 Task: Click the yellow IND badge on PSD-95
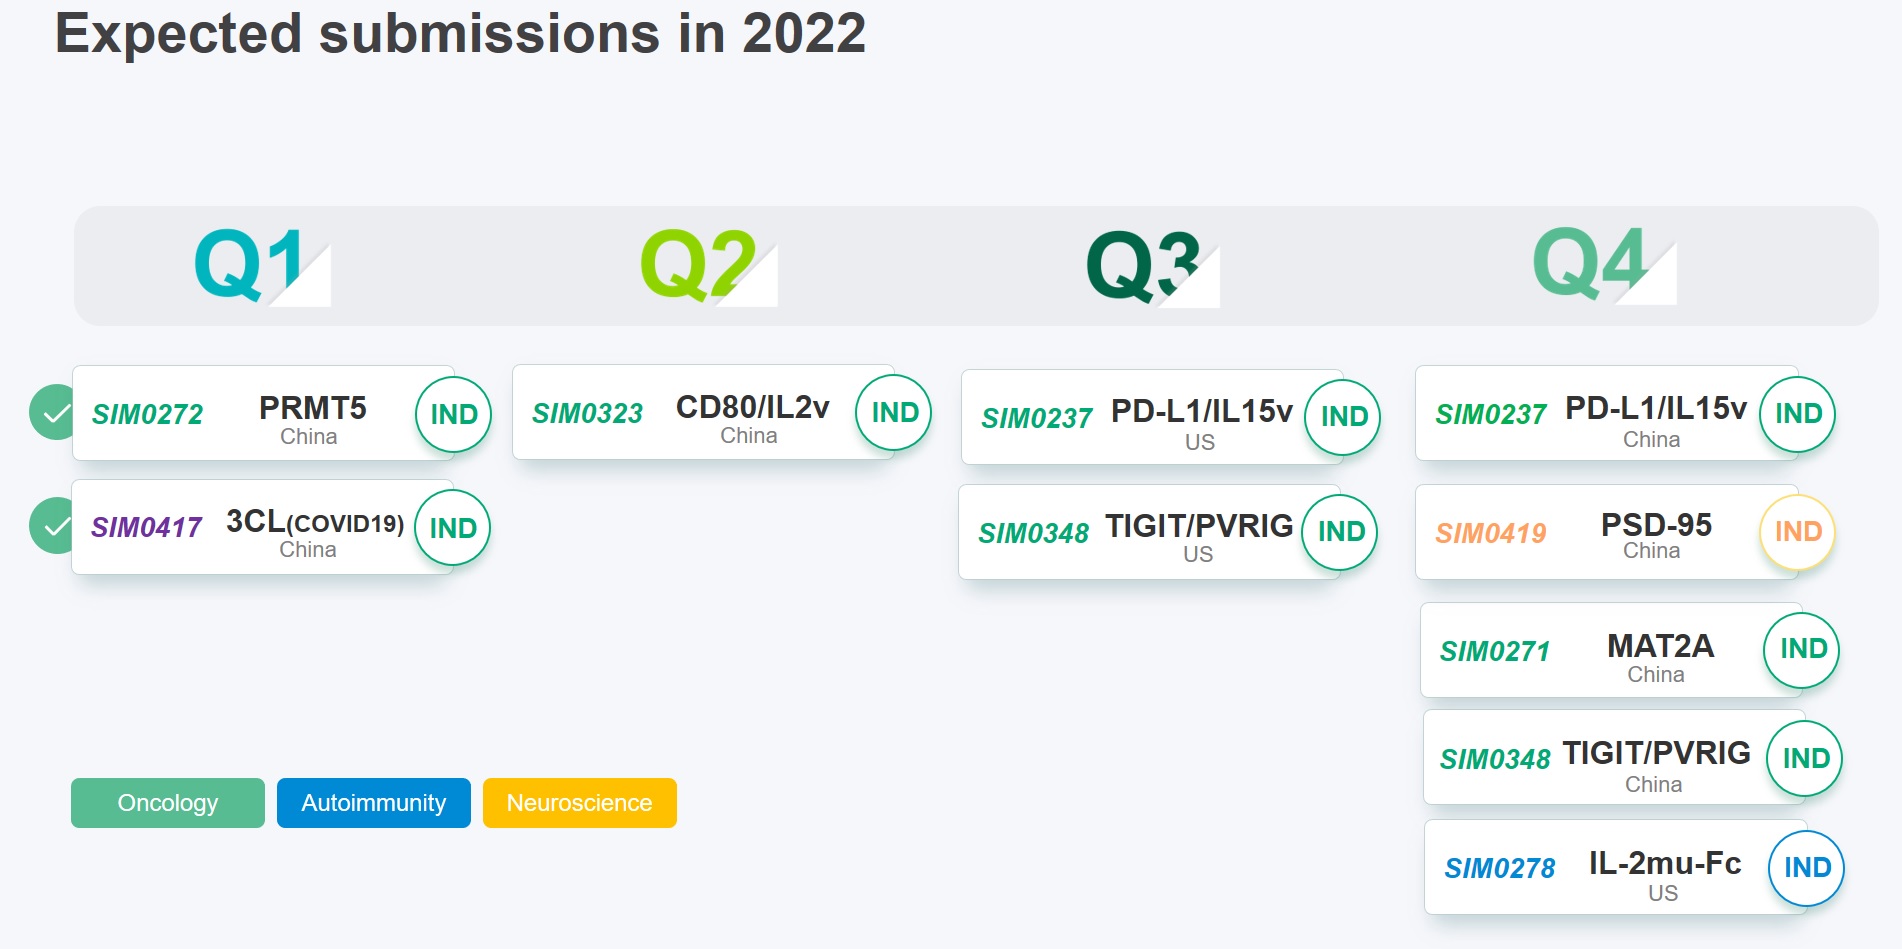[x=1798, y=532]
